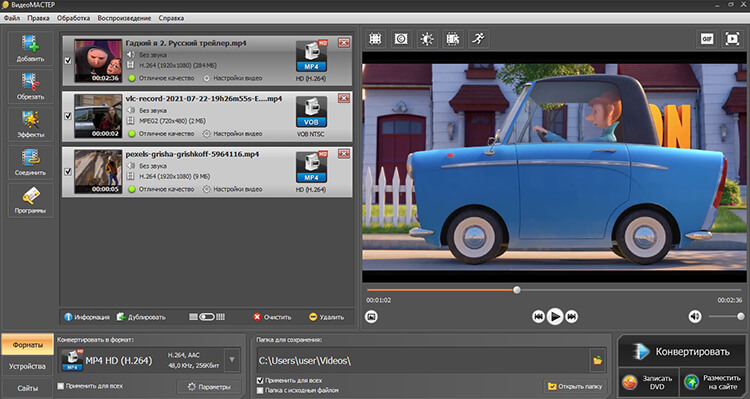The width and height of the screenshot is (750, 399).
Task: Click the stabilization icon above preview
Action: (x=401, y=39)
